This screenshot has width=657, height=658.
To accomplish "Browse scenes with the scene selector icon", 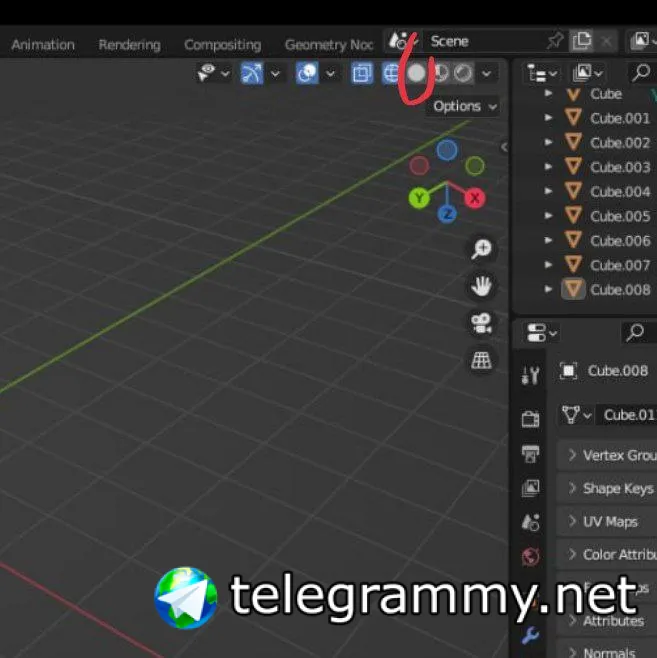I will [x=401, y=41].
